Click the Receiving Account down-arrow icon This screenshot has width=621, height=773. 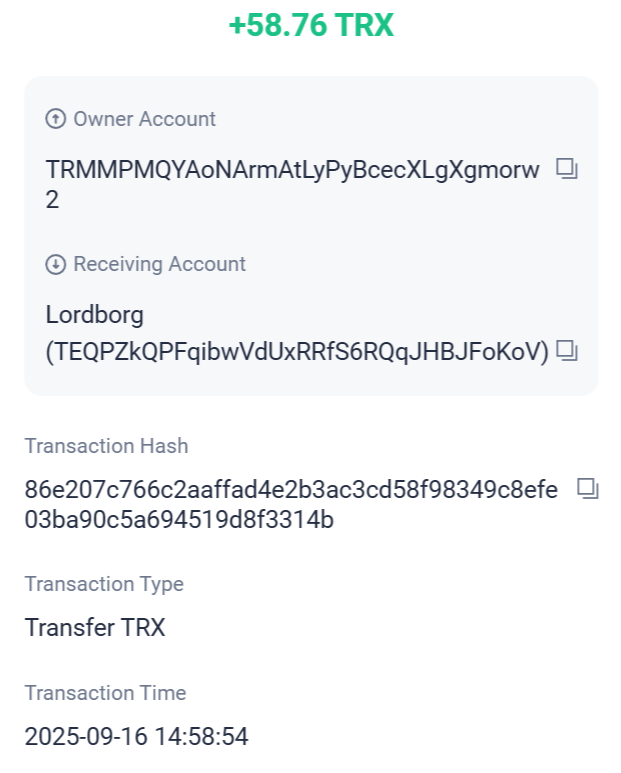pyautogui.click(x=56, y=264)
